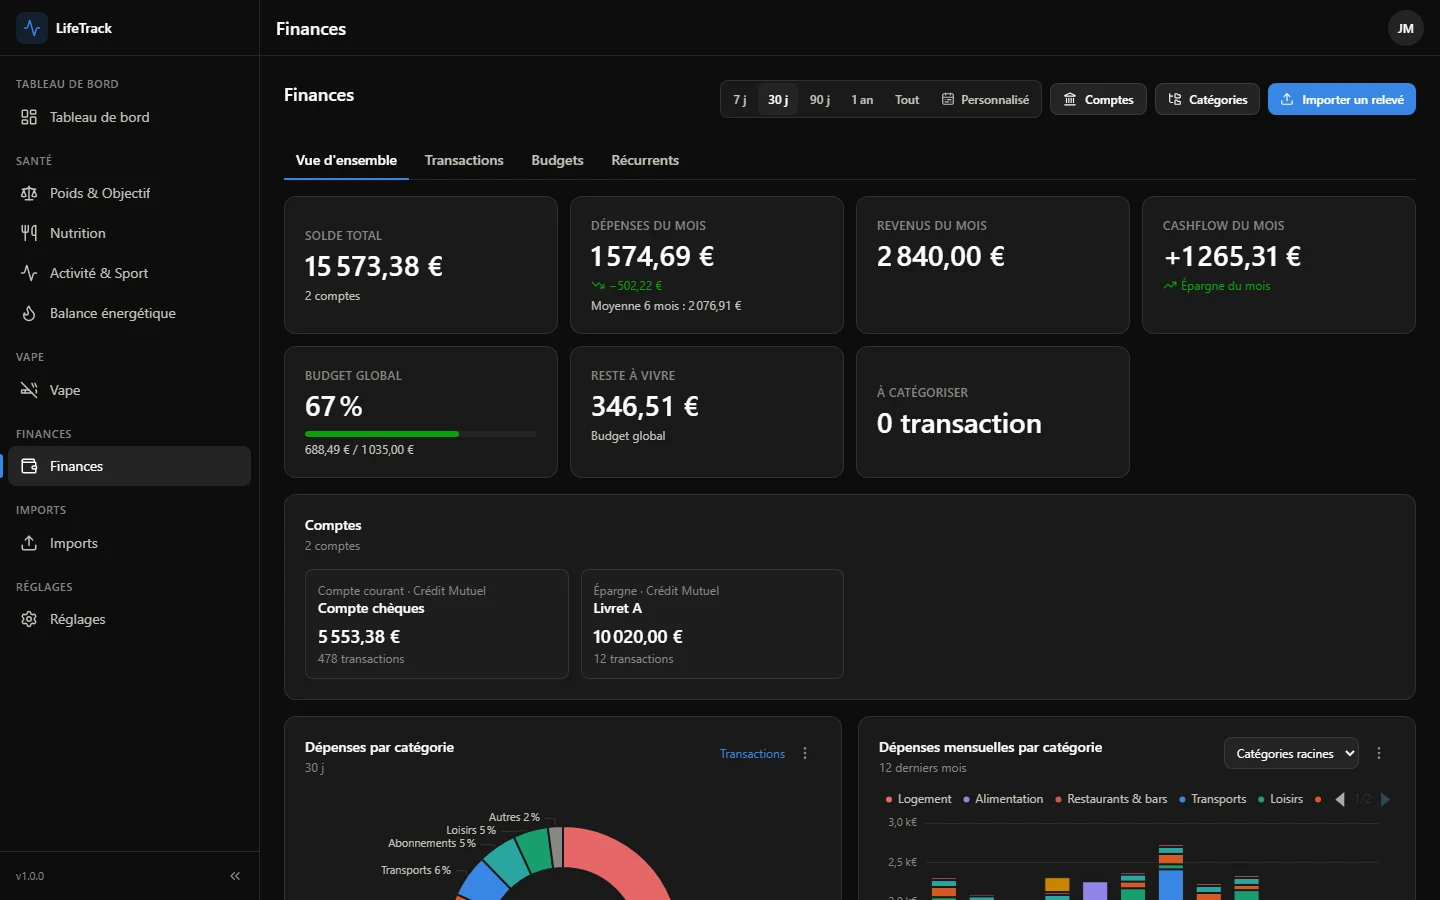Click the purple bar in monthly chart

point(1095,890)
